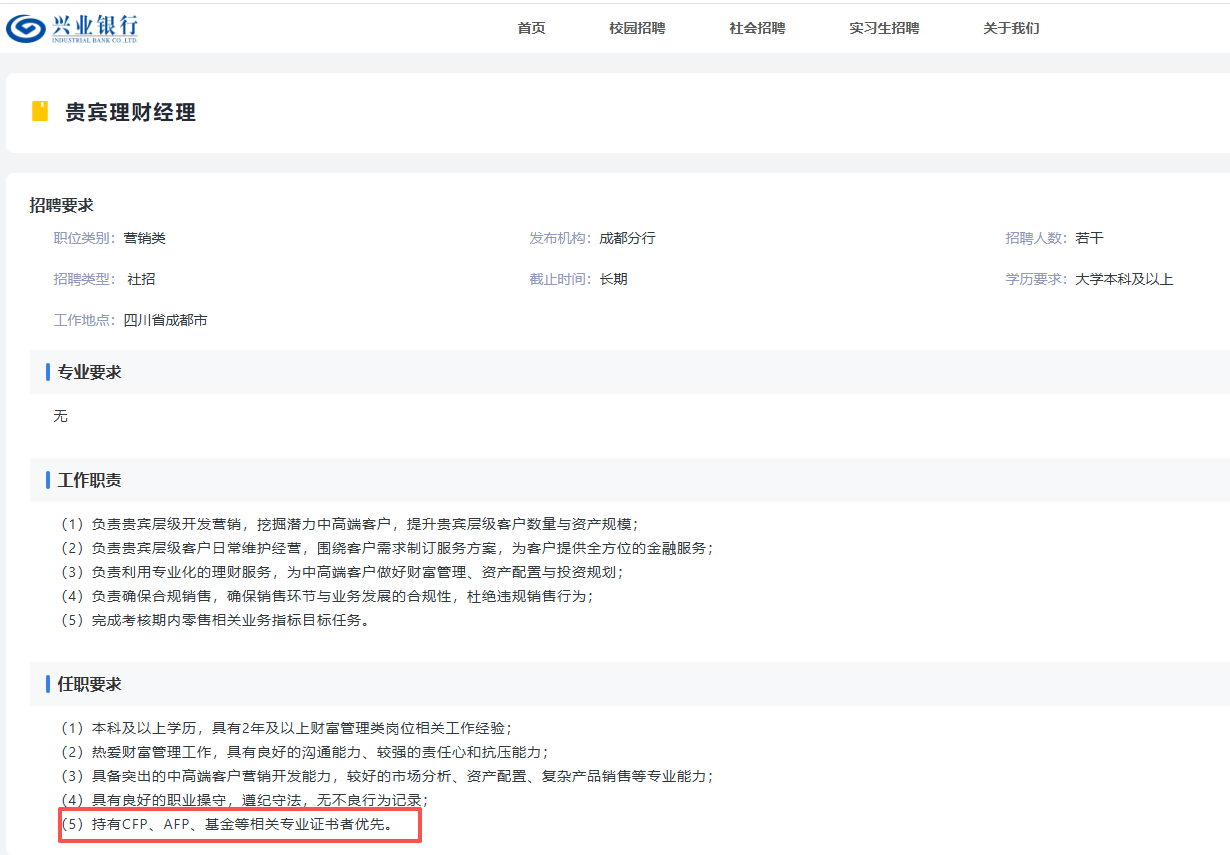Screen dimensions: 1230x855
Task: Go to 校园招聘 menu item
Action: (x=637, y=28)
